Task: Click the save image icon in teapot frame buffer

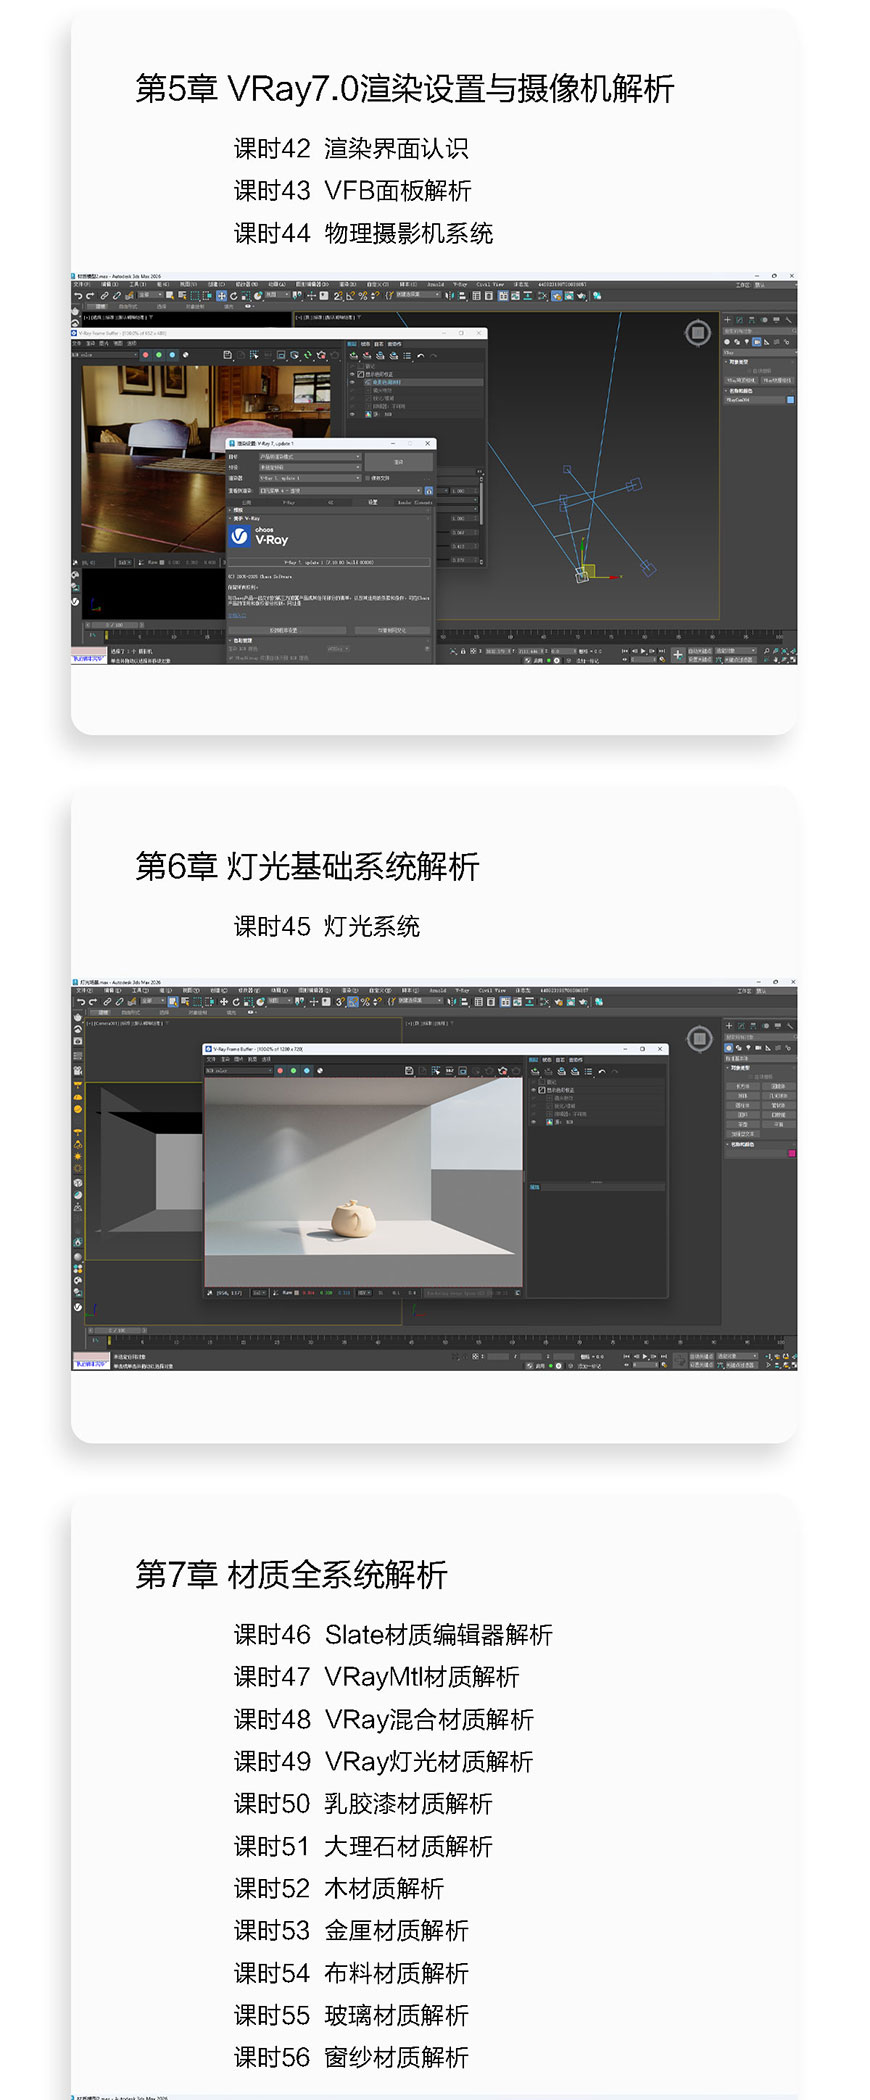Action: click(409, 1071)
